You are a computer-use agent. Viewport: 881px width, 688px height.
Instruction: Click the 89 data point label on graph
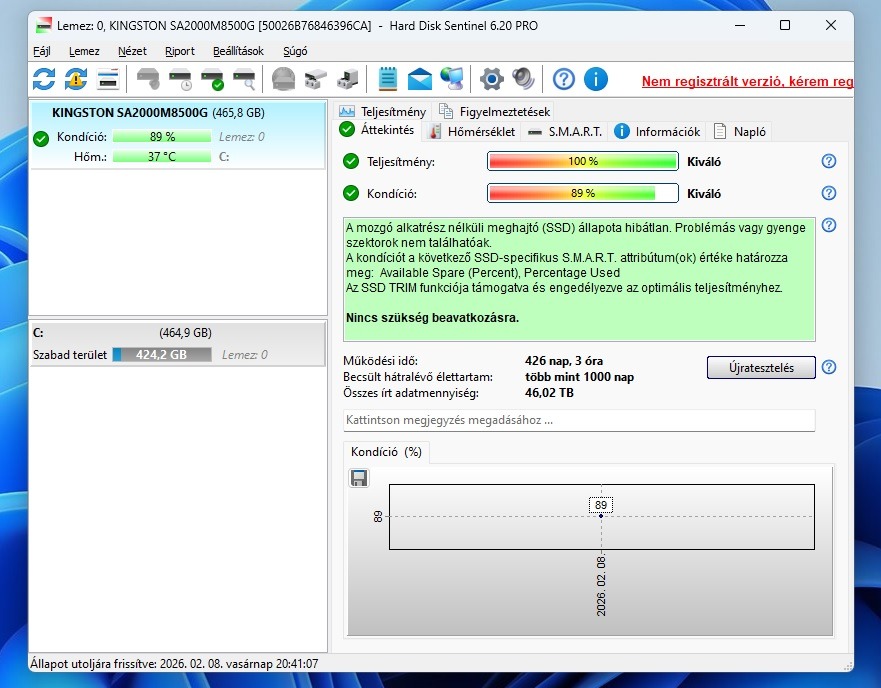point(601,505)
